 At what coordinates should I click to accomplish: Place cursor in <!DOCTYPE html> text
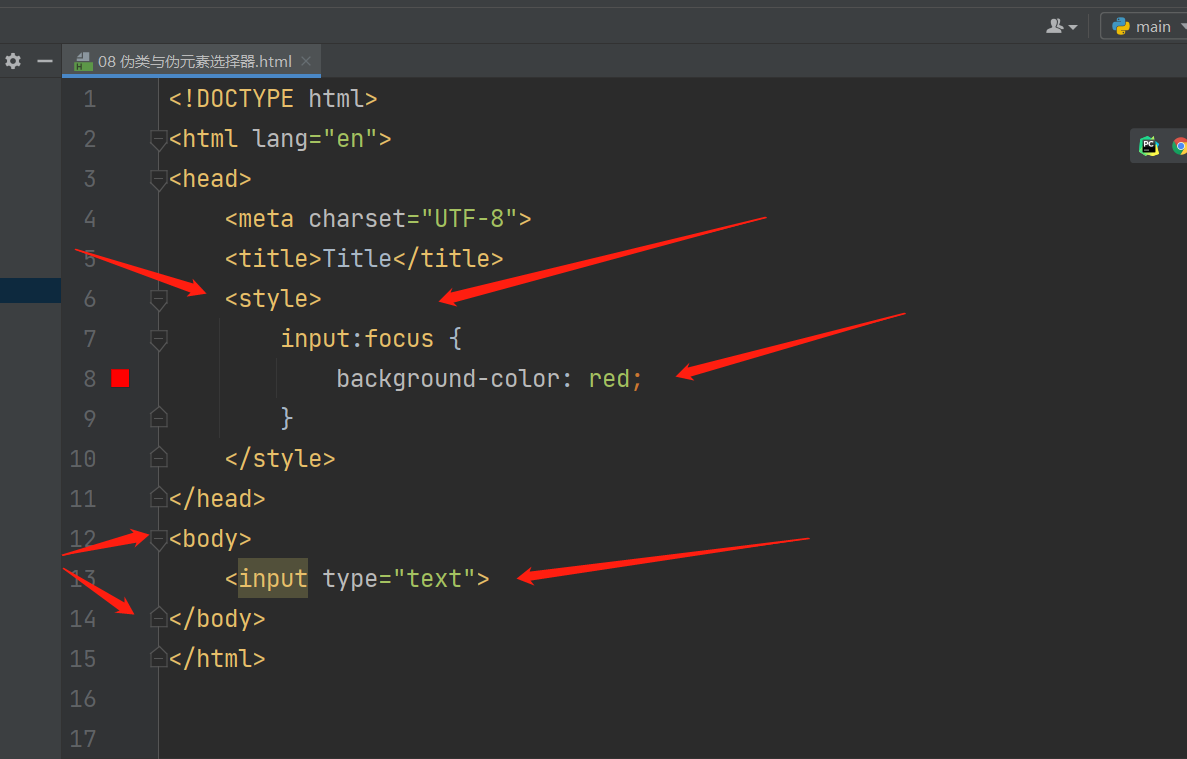click(x=273, y=99)
